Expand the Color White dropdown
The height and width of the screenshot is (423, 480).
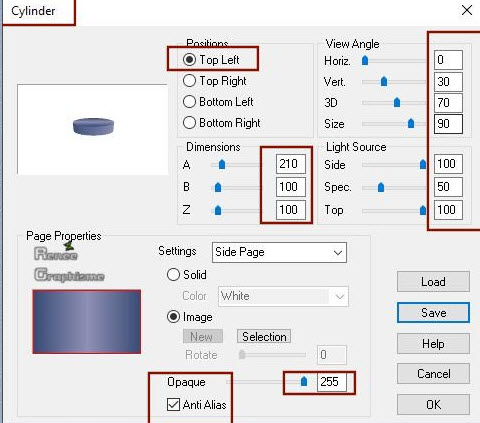point(283,296)
